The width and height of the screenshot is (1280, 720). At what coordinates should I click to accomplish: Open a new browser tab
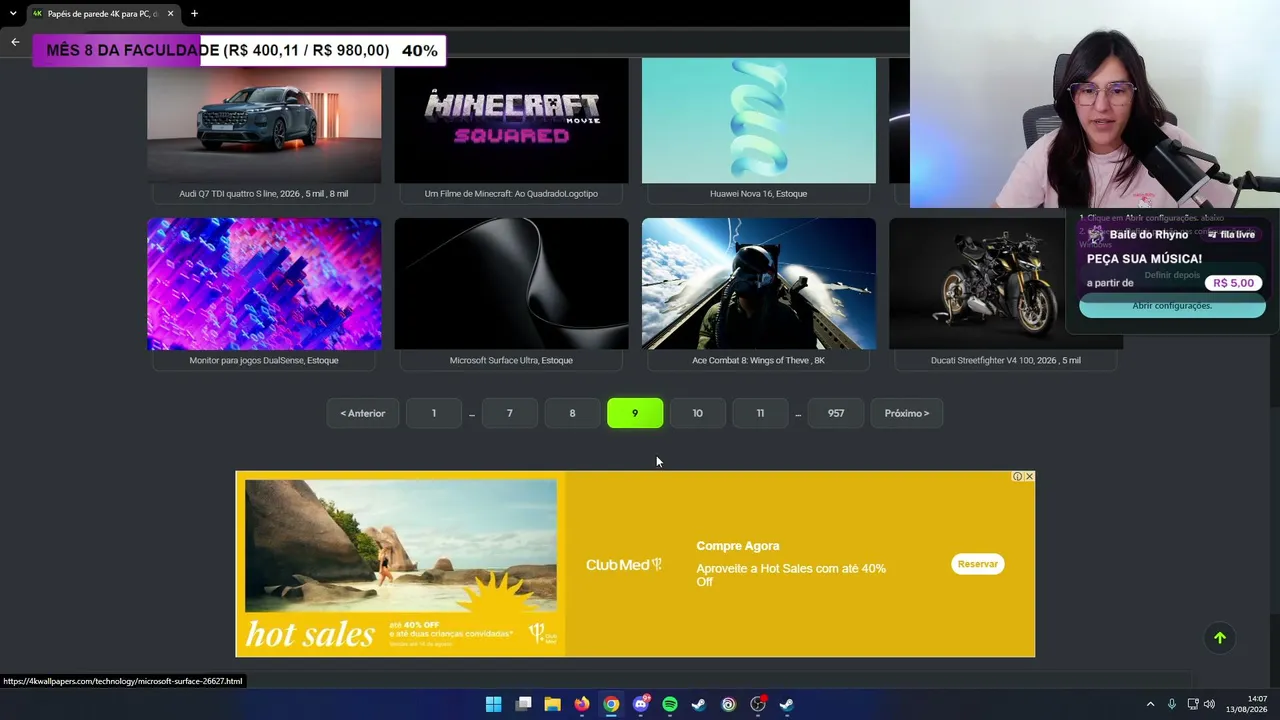[x=194, y=13]
